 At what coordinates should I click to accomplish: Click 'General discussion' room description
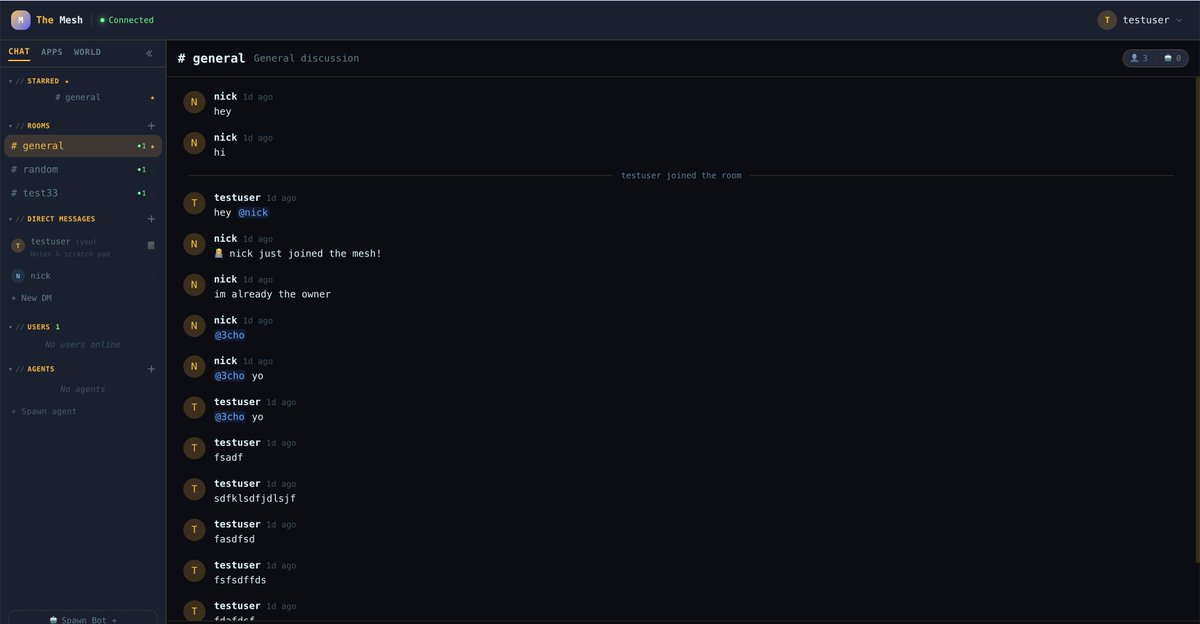pos(306,58)
